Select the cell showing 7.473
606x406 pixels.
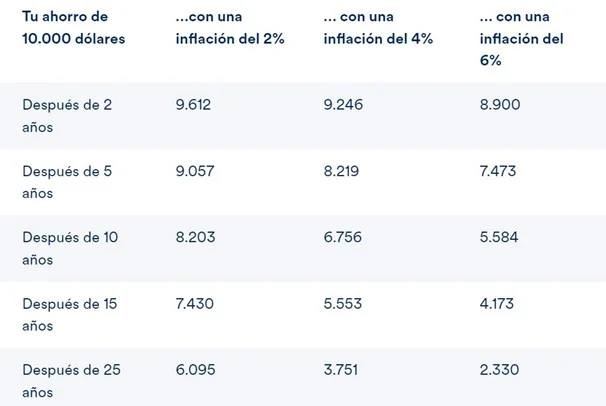click(x=498, y=171)
